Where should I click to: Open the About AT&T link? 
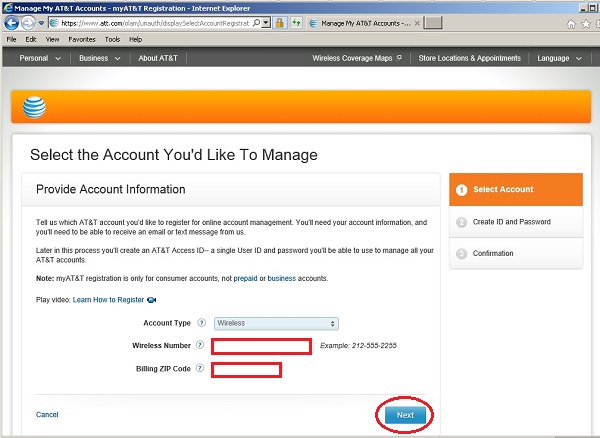tap(158, 58)
